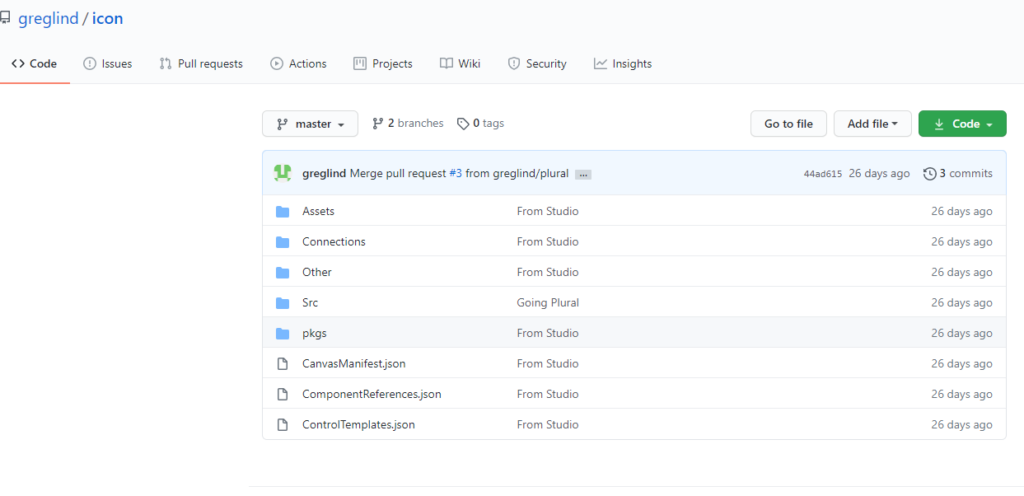This screenshot has width=1024, height=496.
Task: Click the branch icon next to 2 branches
Action: pyautogui.click(x=377, y=123)
